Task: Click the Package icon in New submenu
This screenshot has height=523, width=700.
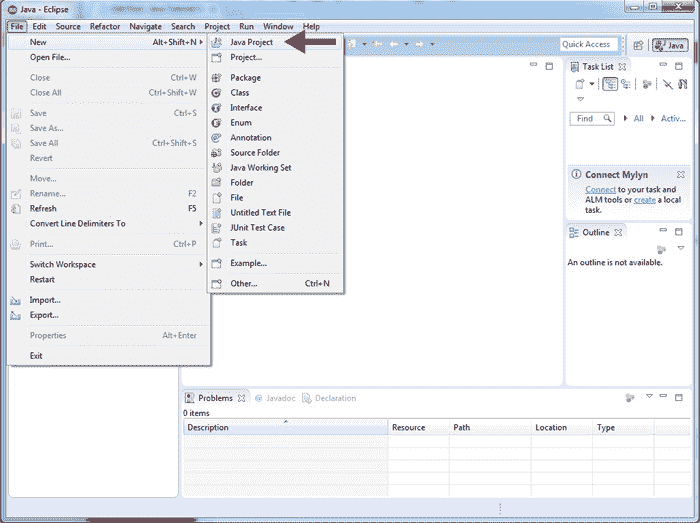Action: pyautogui.click(x=217, y=78)
